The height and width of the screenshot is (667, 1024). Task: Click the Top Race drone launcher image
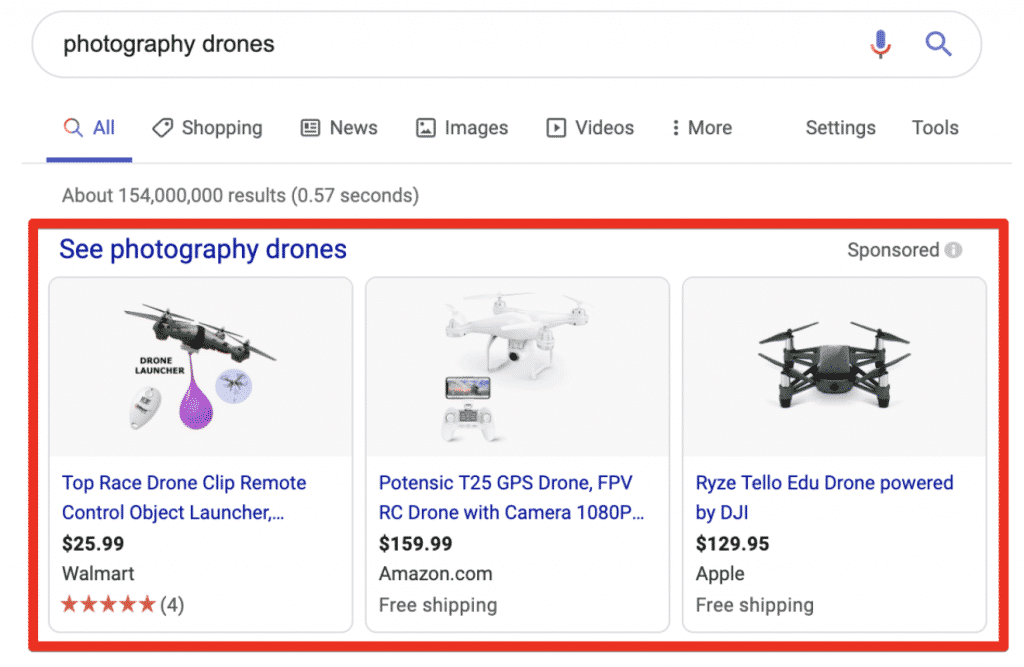[200, 366]
